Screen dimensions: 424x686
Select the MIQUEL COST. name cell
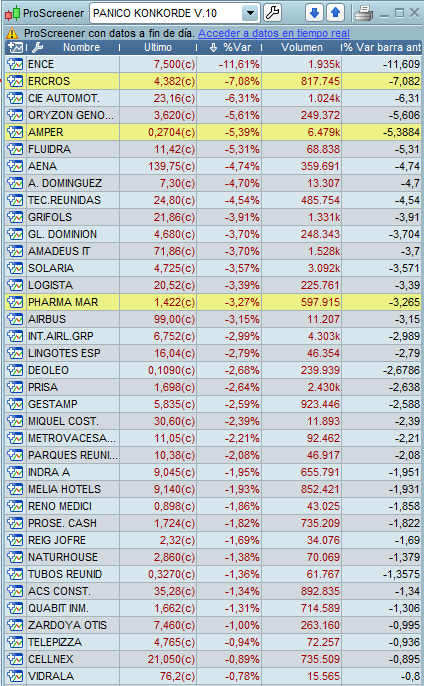(73, 421)
